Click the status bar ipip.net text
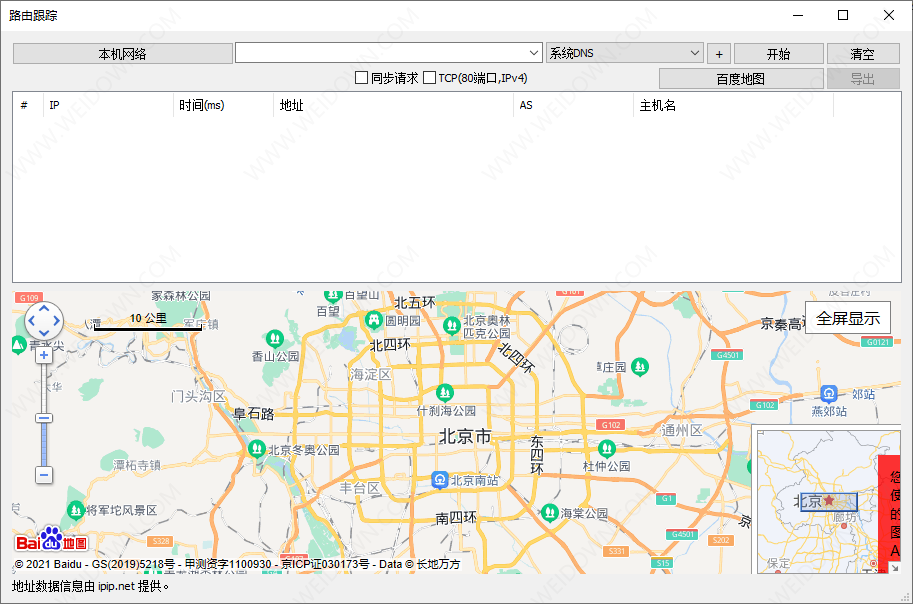913x604 pixels. click(116, 587)
